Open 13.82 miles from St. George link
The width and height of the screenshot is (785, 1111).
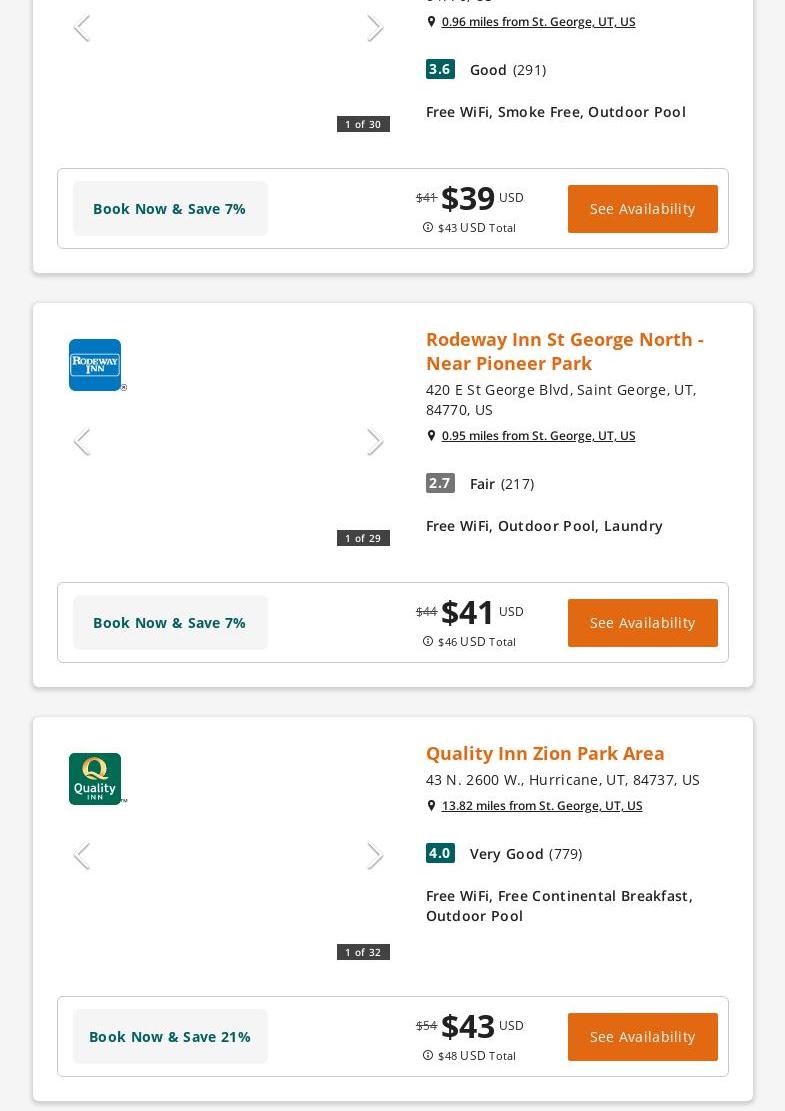(542, 806)
